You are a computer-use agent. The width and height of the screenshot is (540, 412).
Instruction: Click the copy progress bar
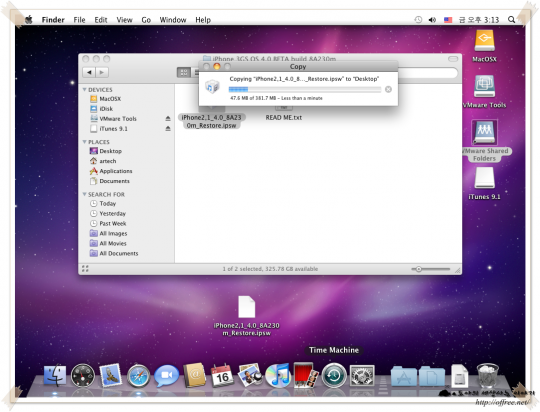[x=305, y=89]
